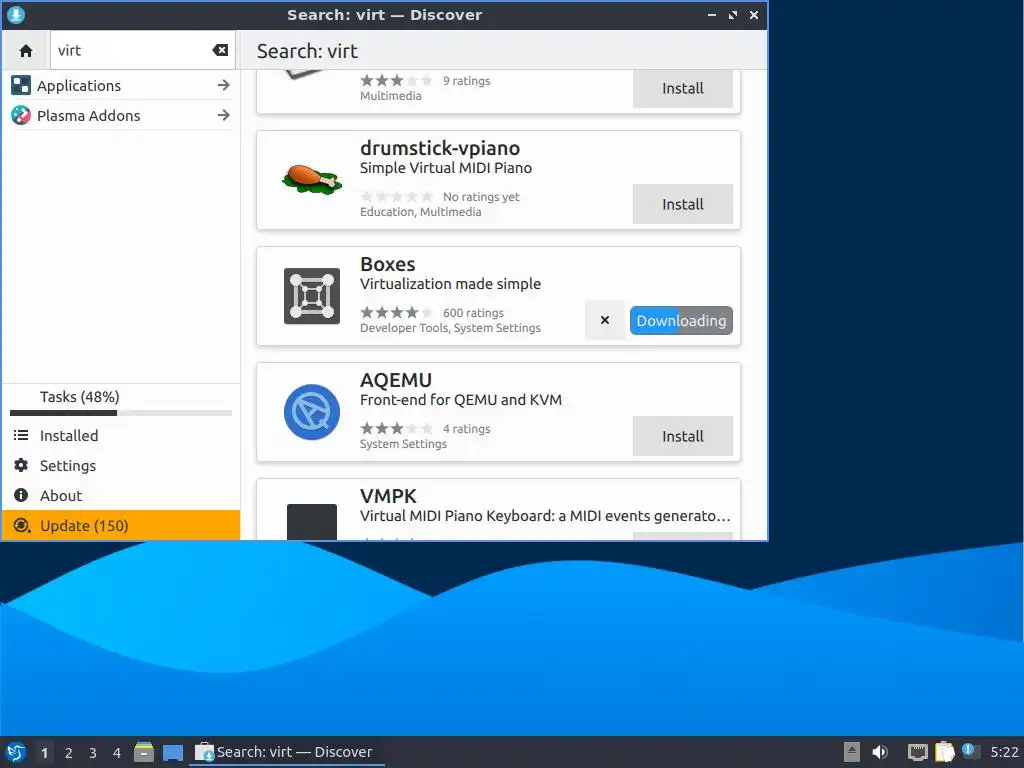Click the '600 ratings' text
Screen dimensions: 1024x768
click(x=473, y=313)
